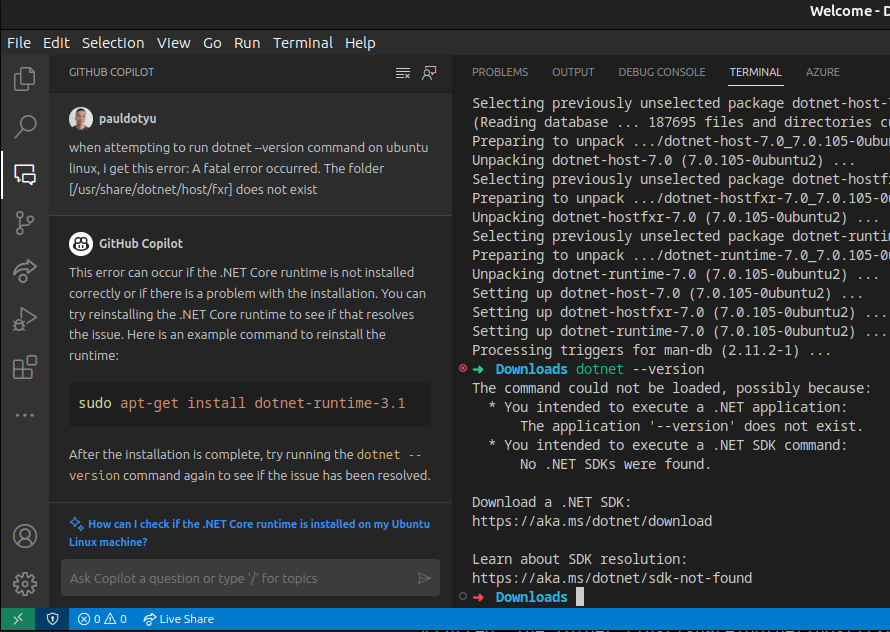890x632 pixels.
Task: Click the remote connection indicator
Action: (x=17, y=619)
